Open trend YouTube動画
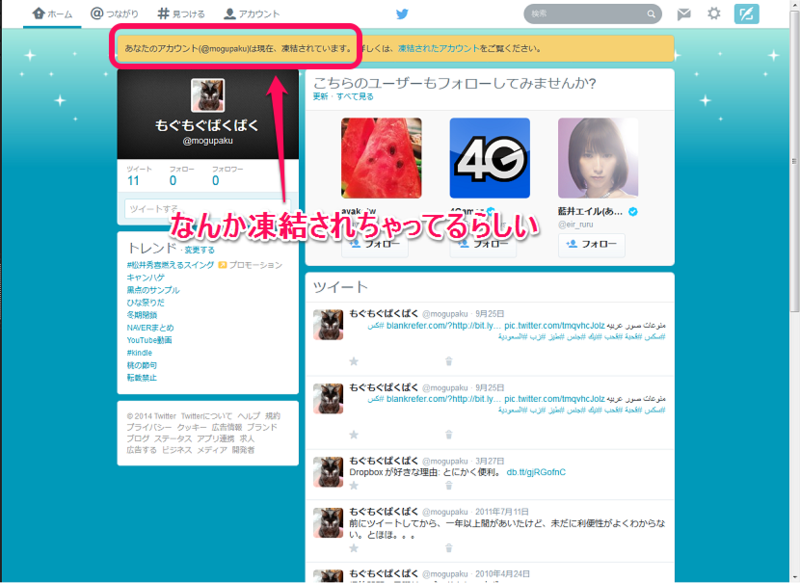Screen dimensions: 800x583 149,340
